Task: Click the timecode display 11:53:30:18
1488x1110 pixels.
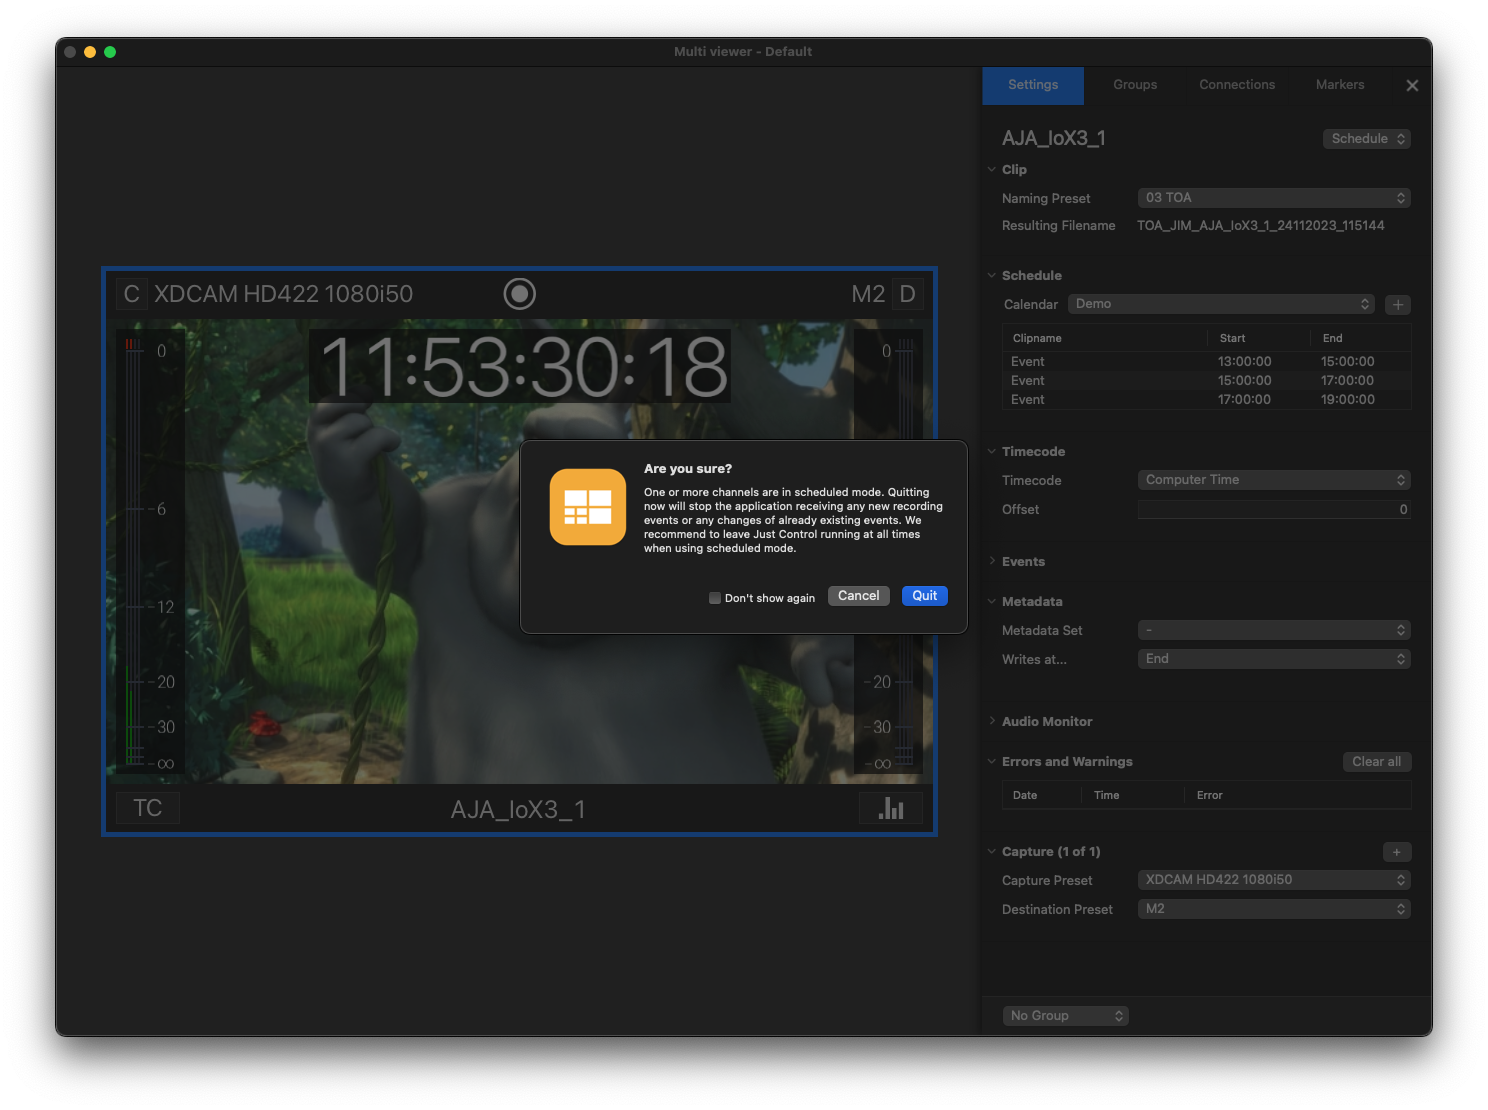Action: (x=521, y=367)
